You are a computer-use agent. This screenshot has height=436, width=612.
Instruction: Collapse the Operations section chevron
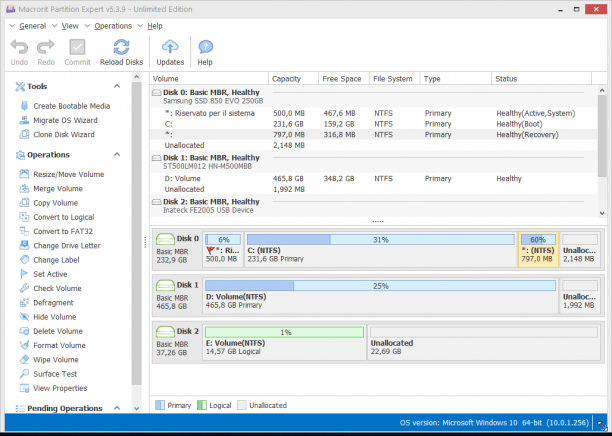pyautogui.click(x=117, y=155)
